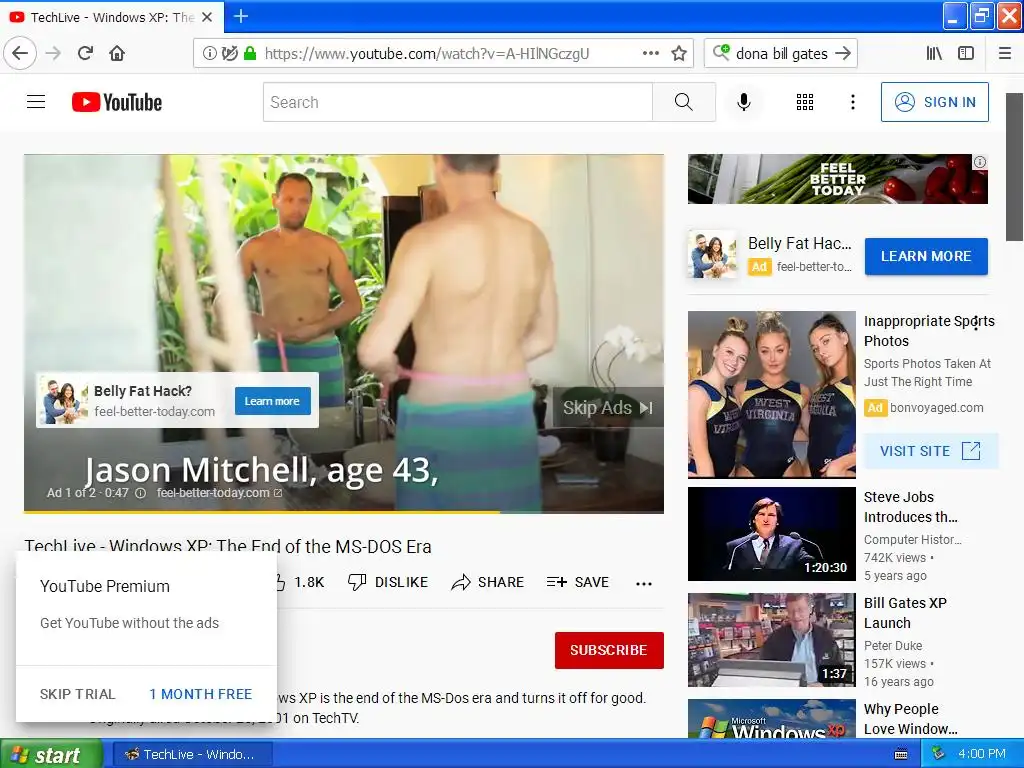Open a new browser tab with plus
1024x768 pixels.
pos(241,16)
